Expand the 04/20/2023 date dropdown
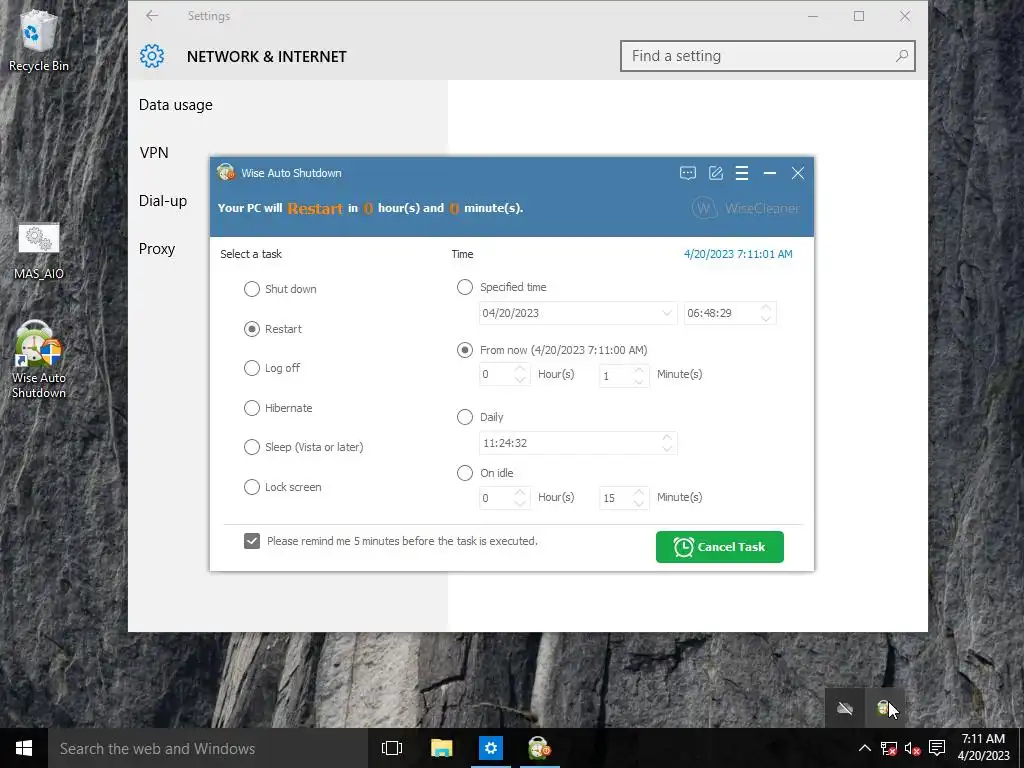The height and width of the screenshot is (768, 1024). [x=666, y=313]
